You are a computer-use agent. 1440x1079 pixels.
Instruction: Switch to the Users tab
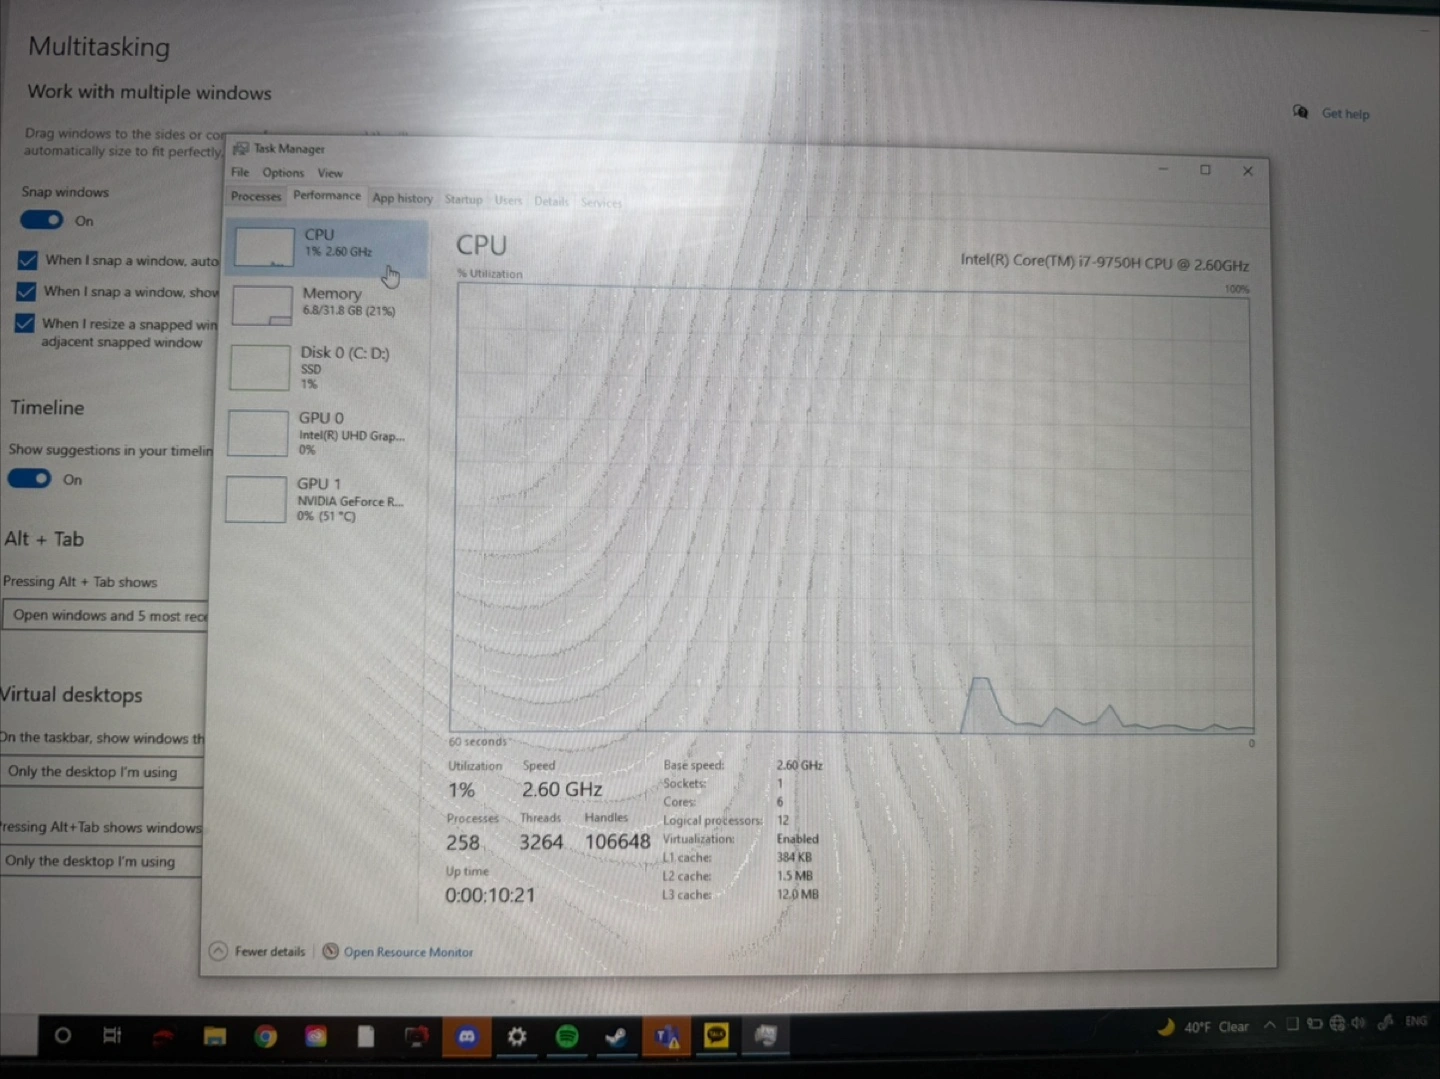(508, 200)
